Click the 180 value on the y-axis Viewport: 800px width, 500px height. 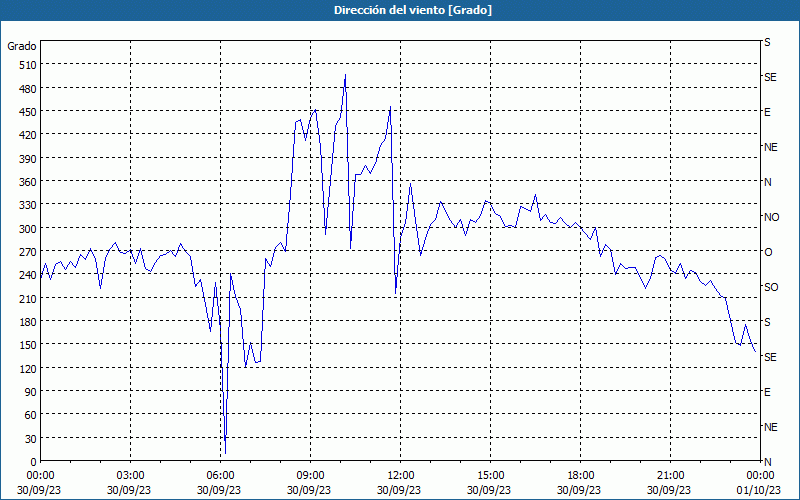point(28,322)
